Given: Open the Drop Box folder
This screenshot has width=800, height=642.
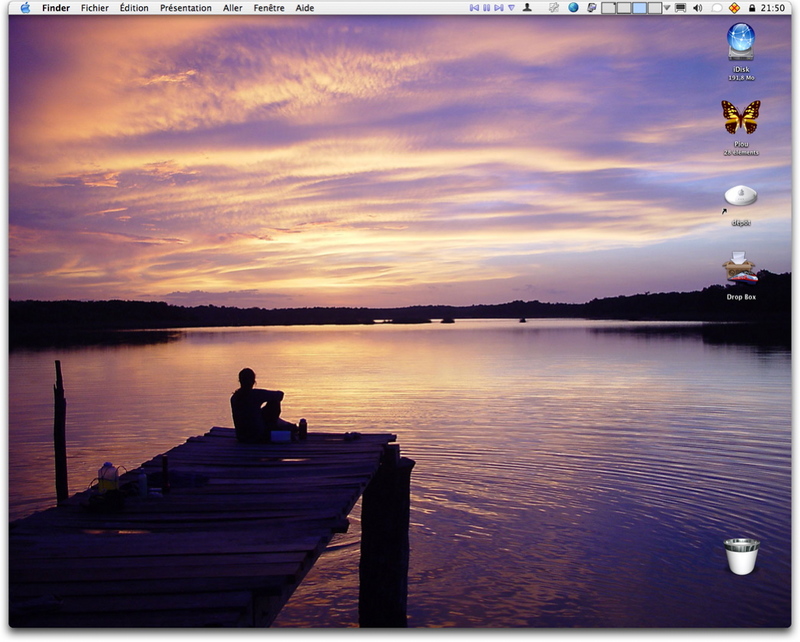Looking at the screenshot, I should (x=741, y=270).
